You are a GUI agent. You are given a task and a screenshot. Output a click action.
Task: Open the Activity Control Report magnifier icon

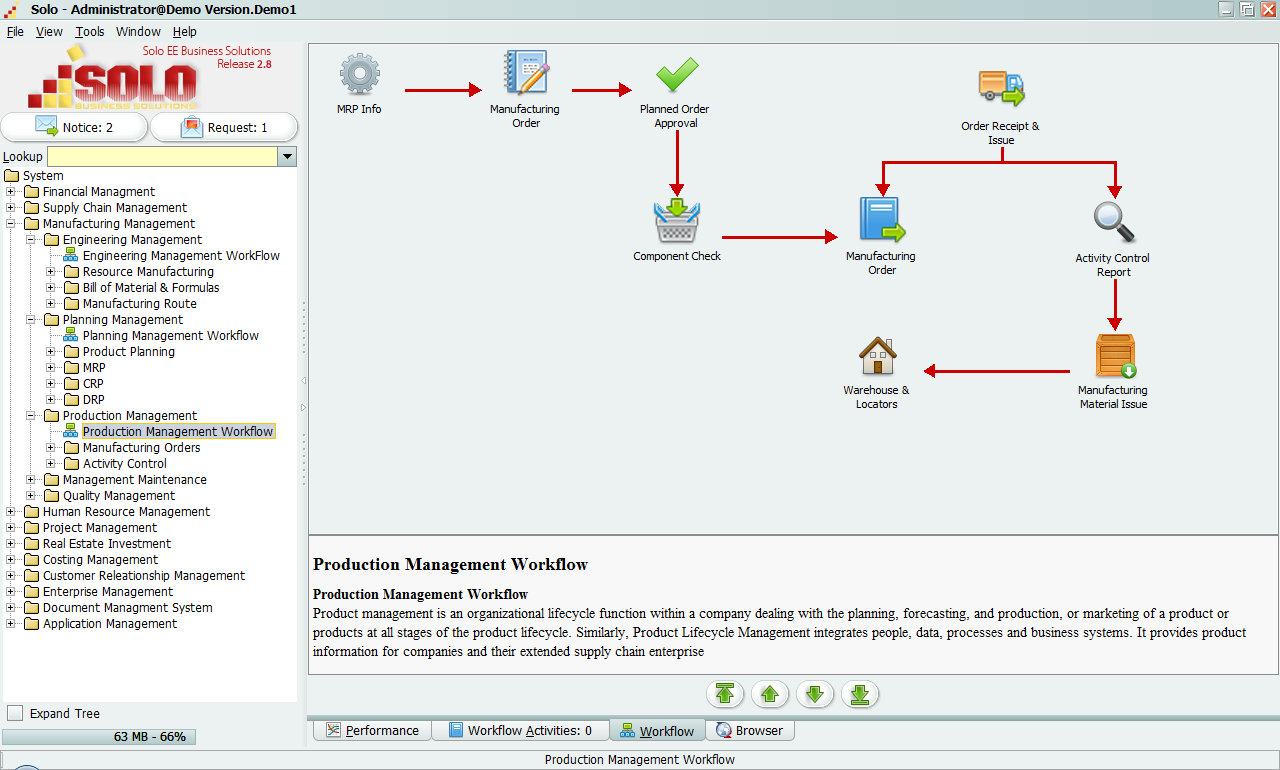(x=1113, y=223)
